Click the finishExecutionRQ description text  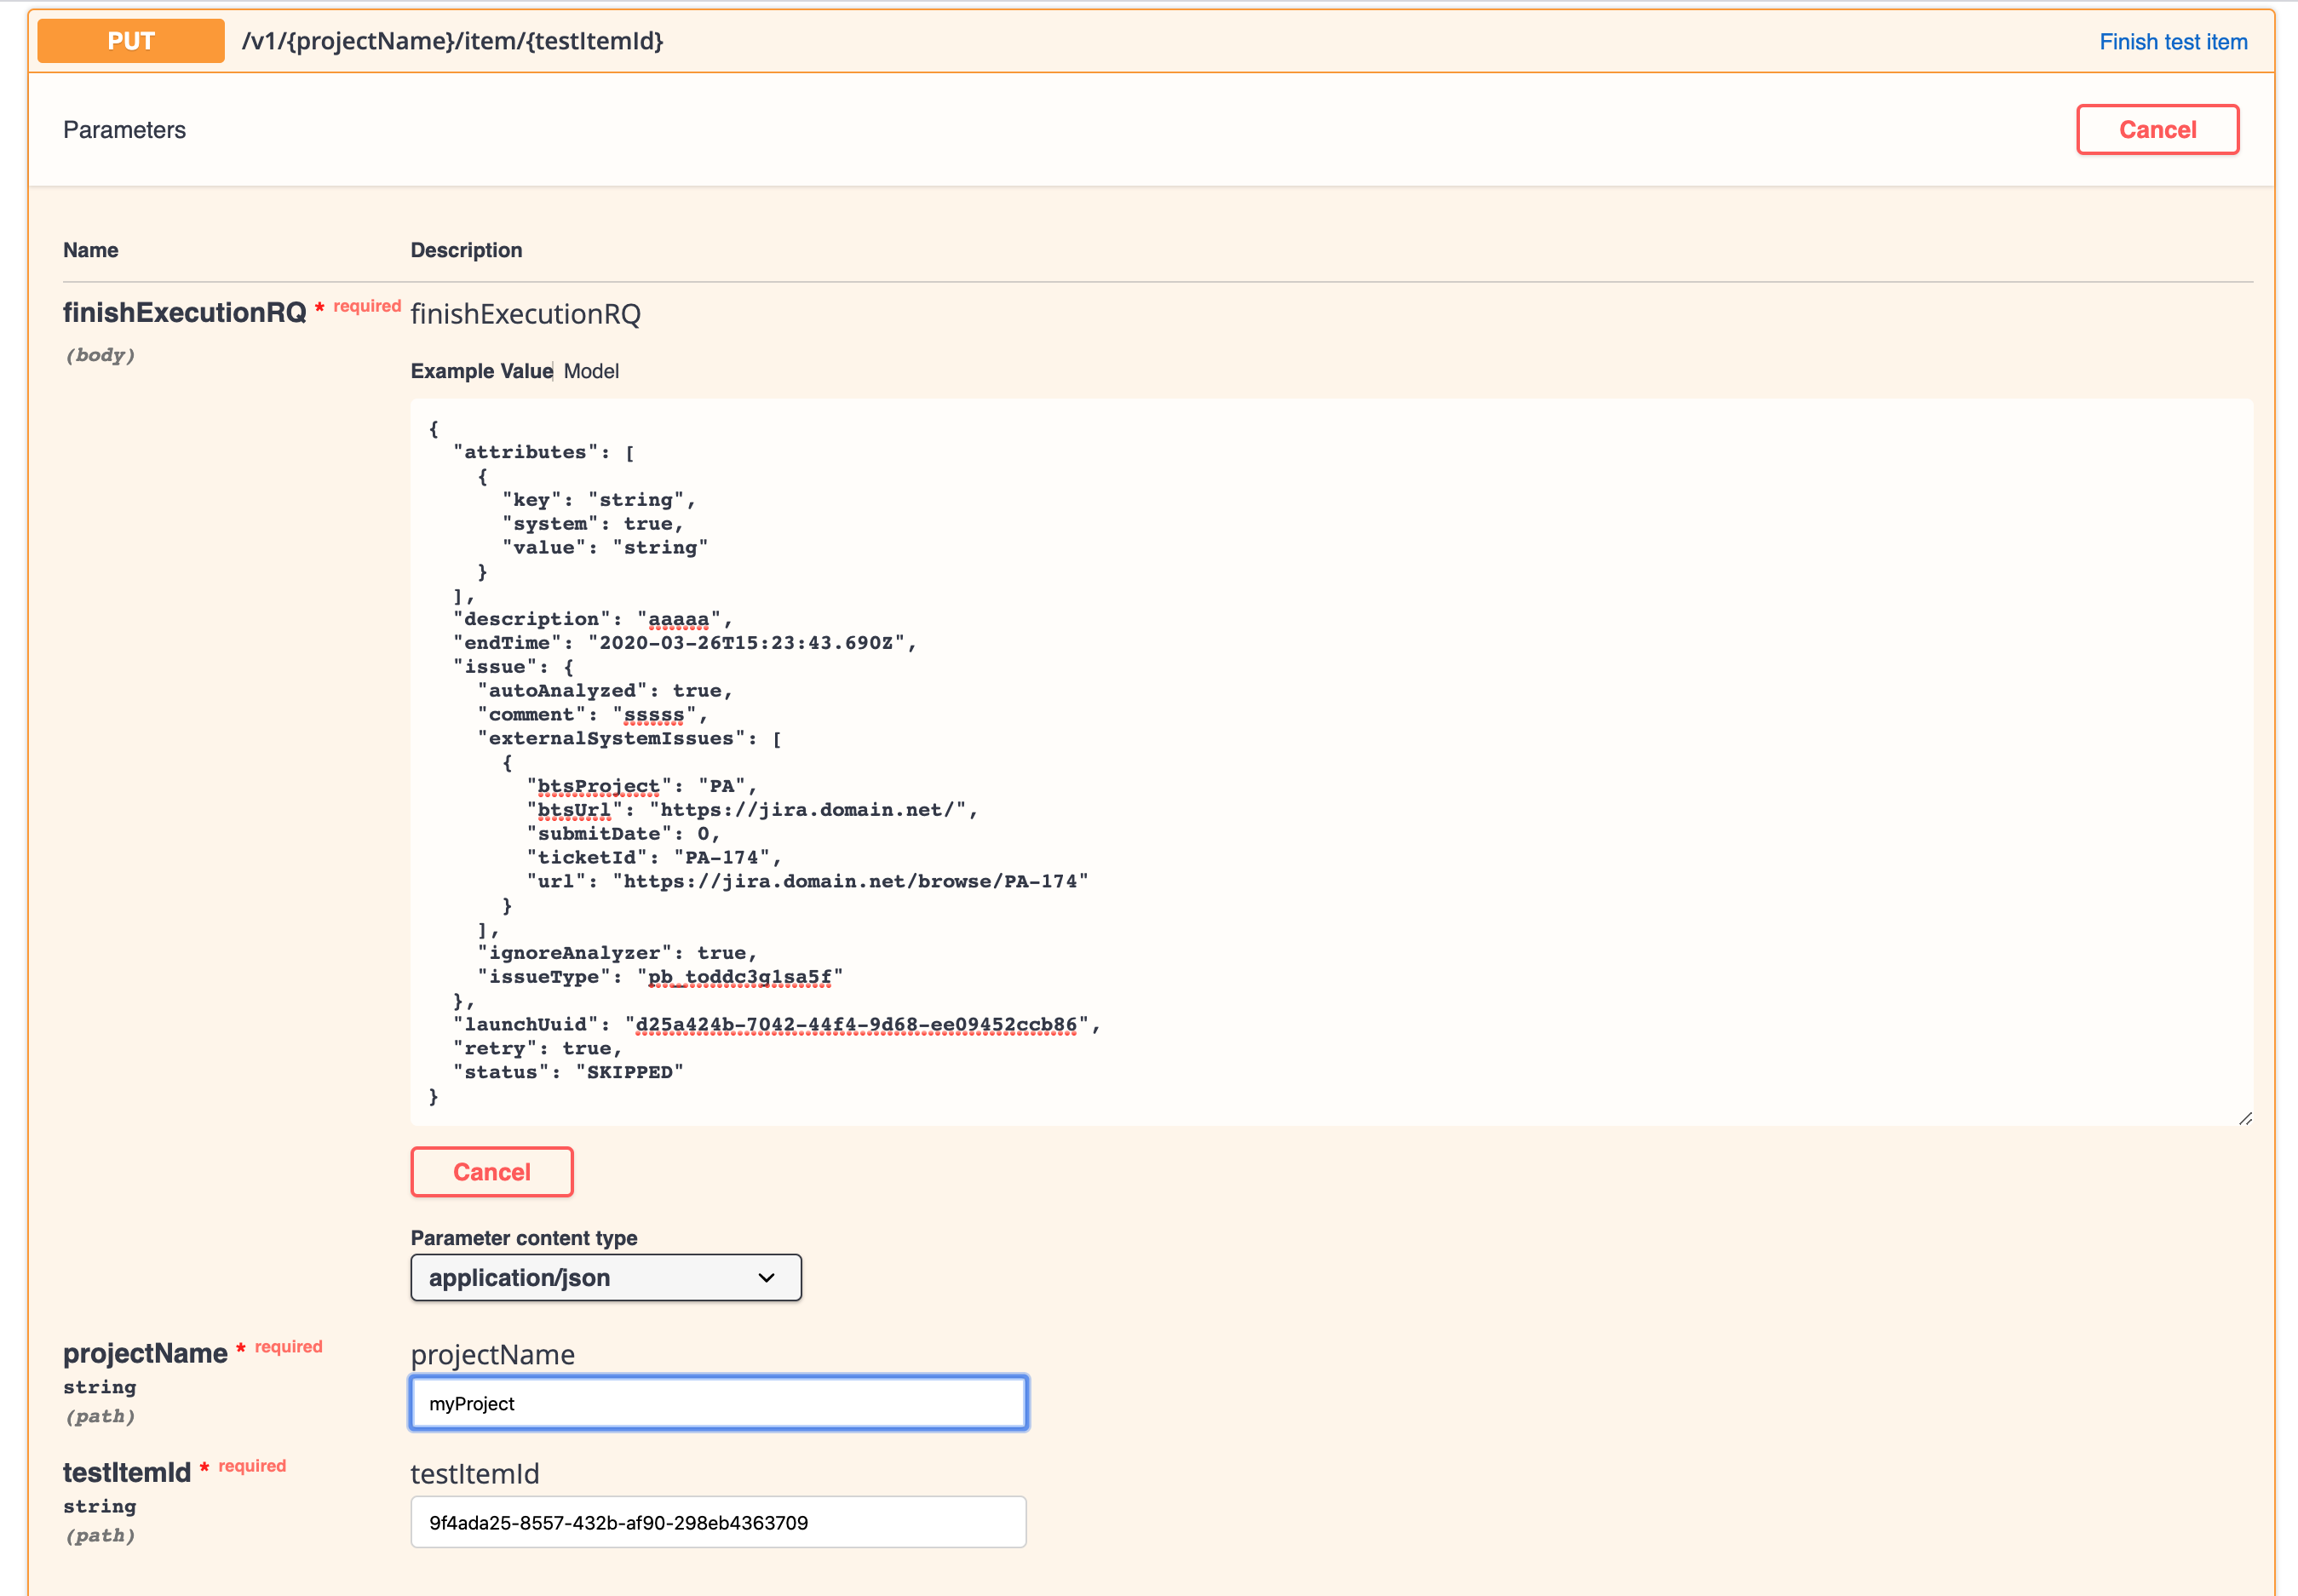(525, 313)
